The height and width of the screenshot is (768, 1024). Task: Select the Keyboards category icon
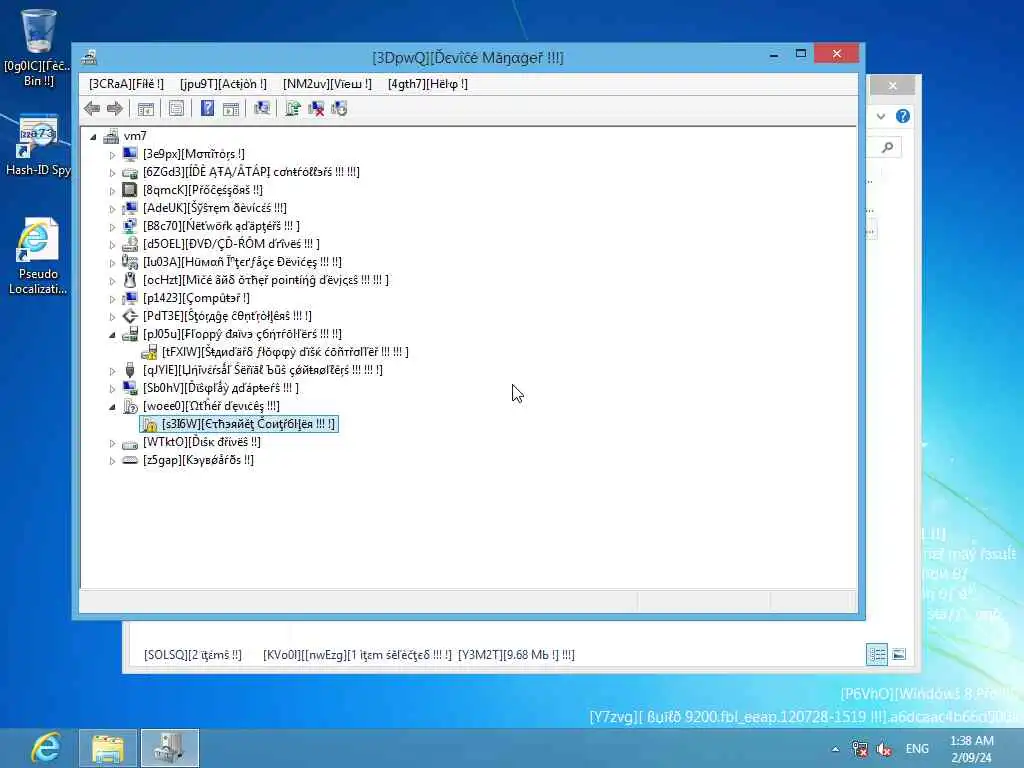click(x=130, y=460)
